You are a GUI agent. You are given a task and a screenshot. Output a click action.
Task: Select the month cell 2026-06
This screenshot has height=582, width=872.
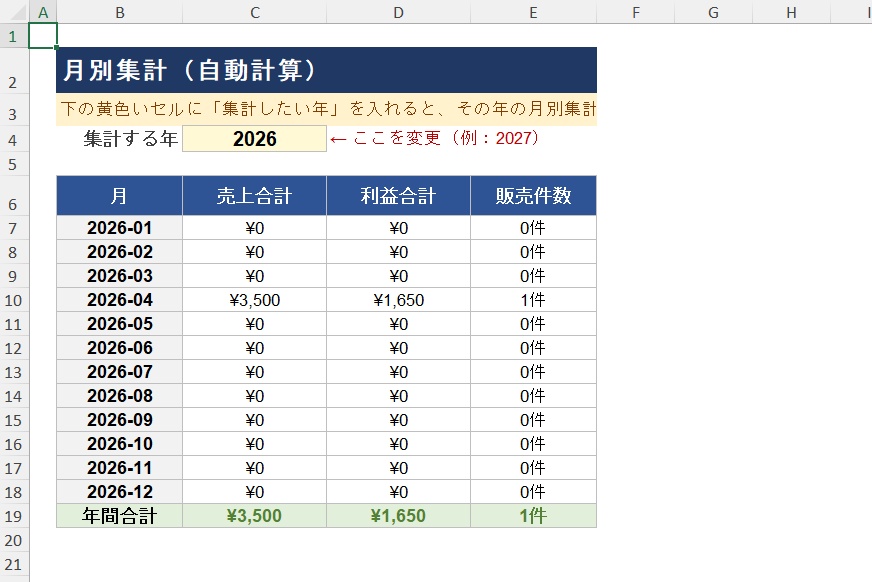(120, 347)
